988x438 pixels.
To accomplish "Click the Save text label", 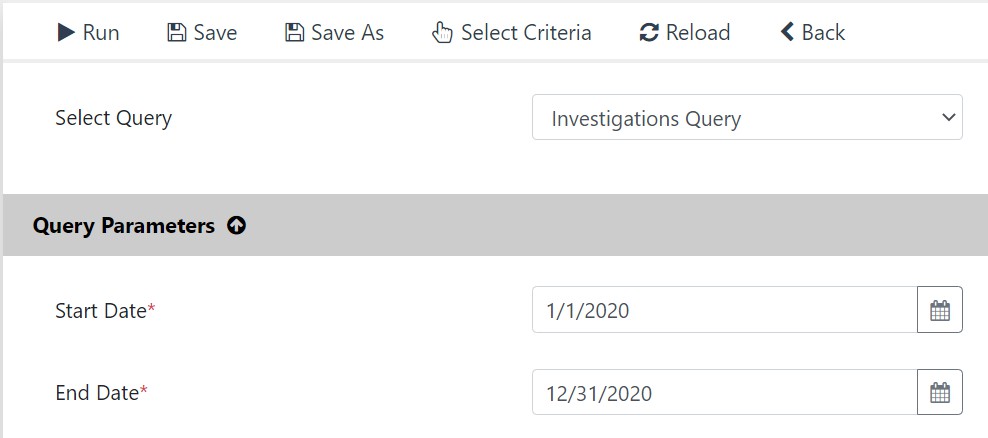I will tap(215, 32).
